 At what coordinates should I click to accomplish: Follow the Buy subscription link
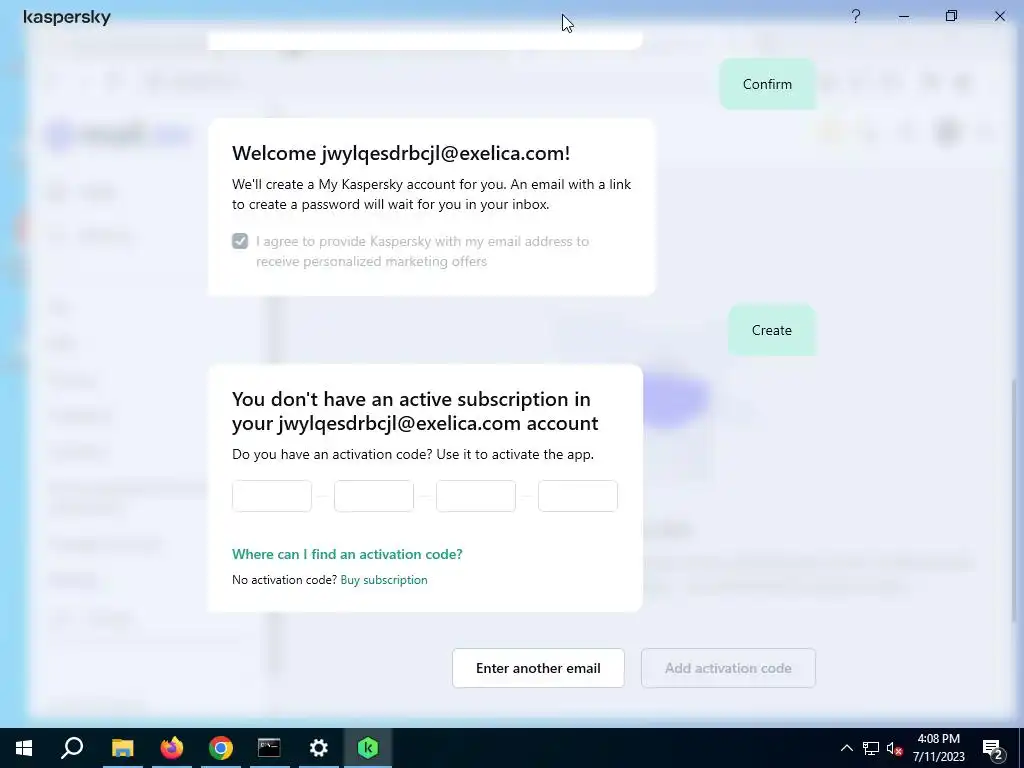tap(384, 580)
